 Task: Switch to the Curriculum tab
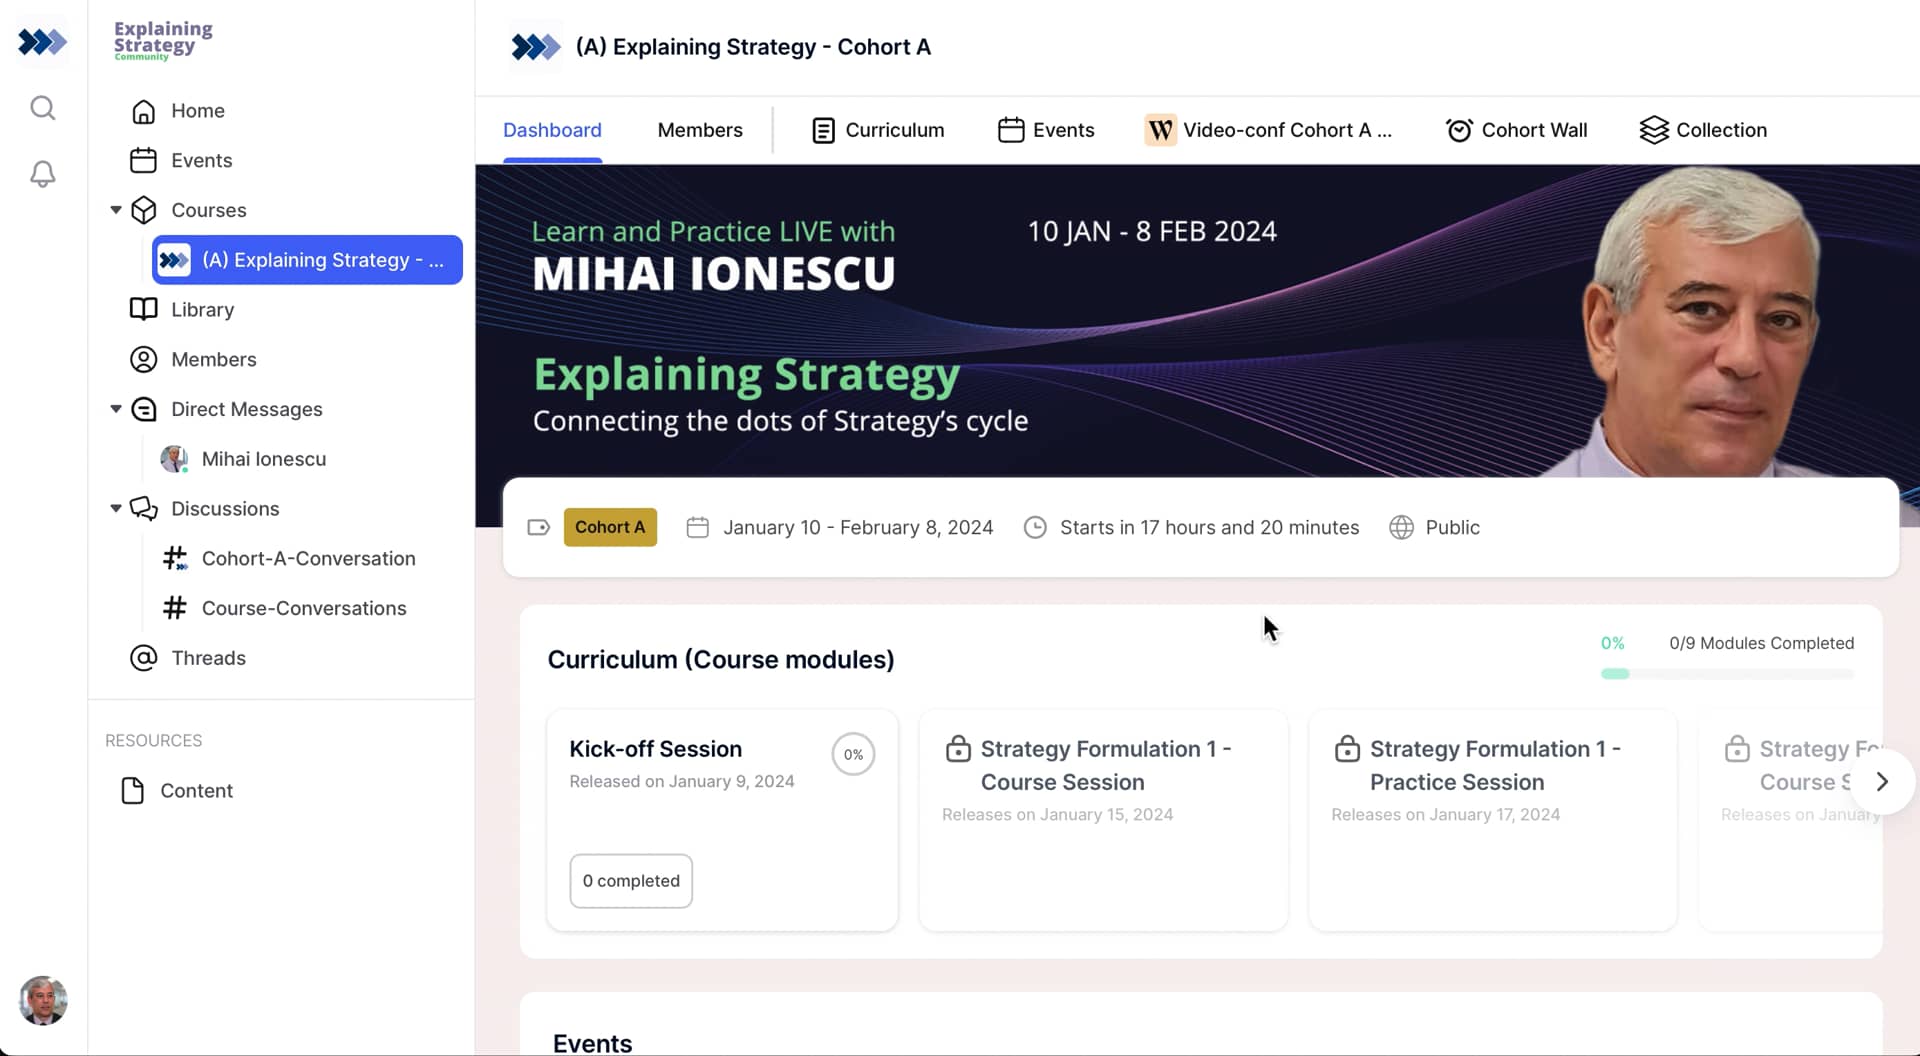pos(894,129)
